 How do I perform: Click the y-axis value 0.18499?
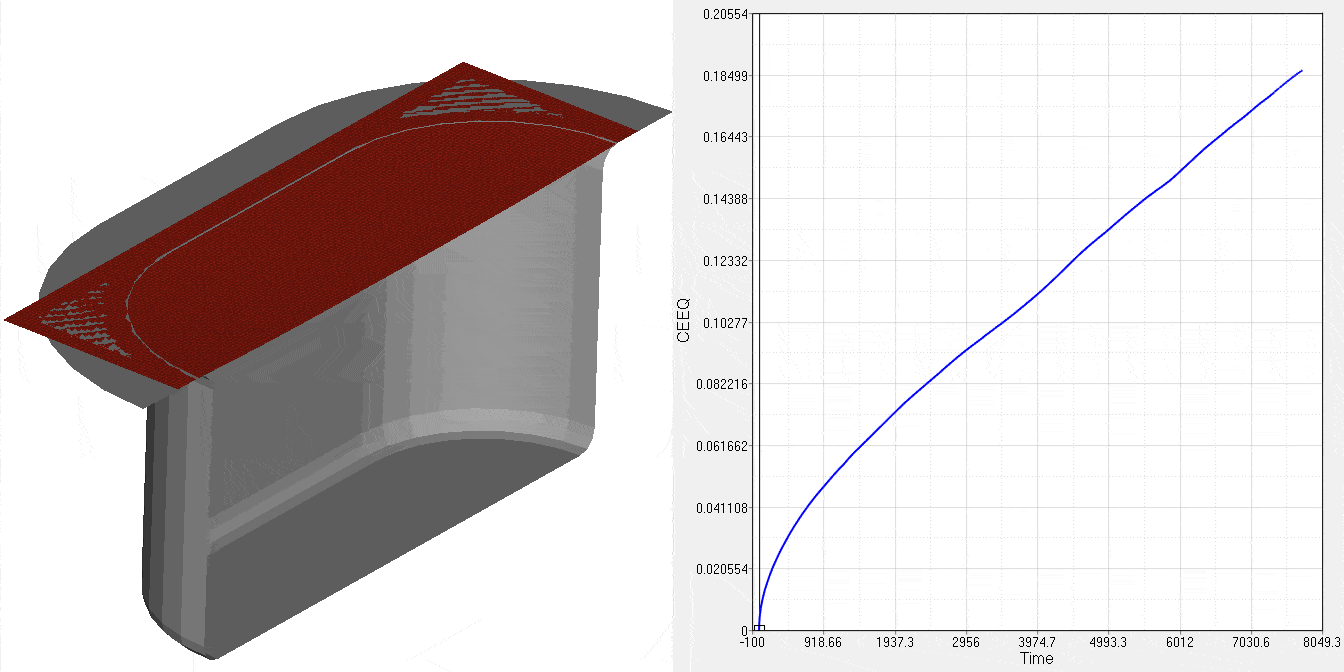725,76
